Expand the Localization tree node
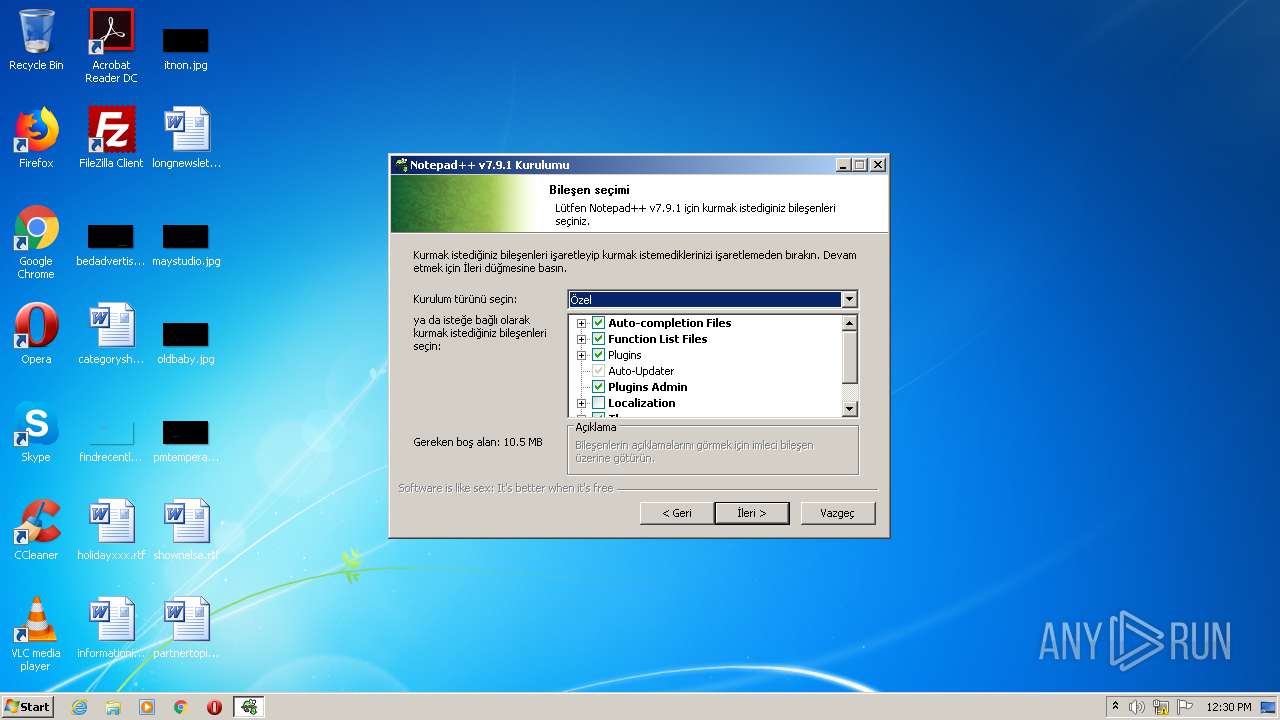This screenshot has width=1280, height=720. [x=581, y=403]
